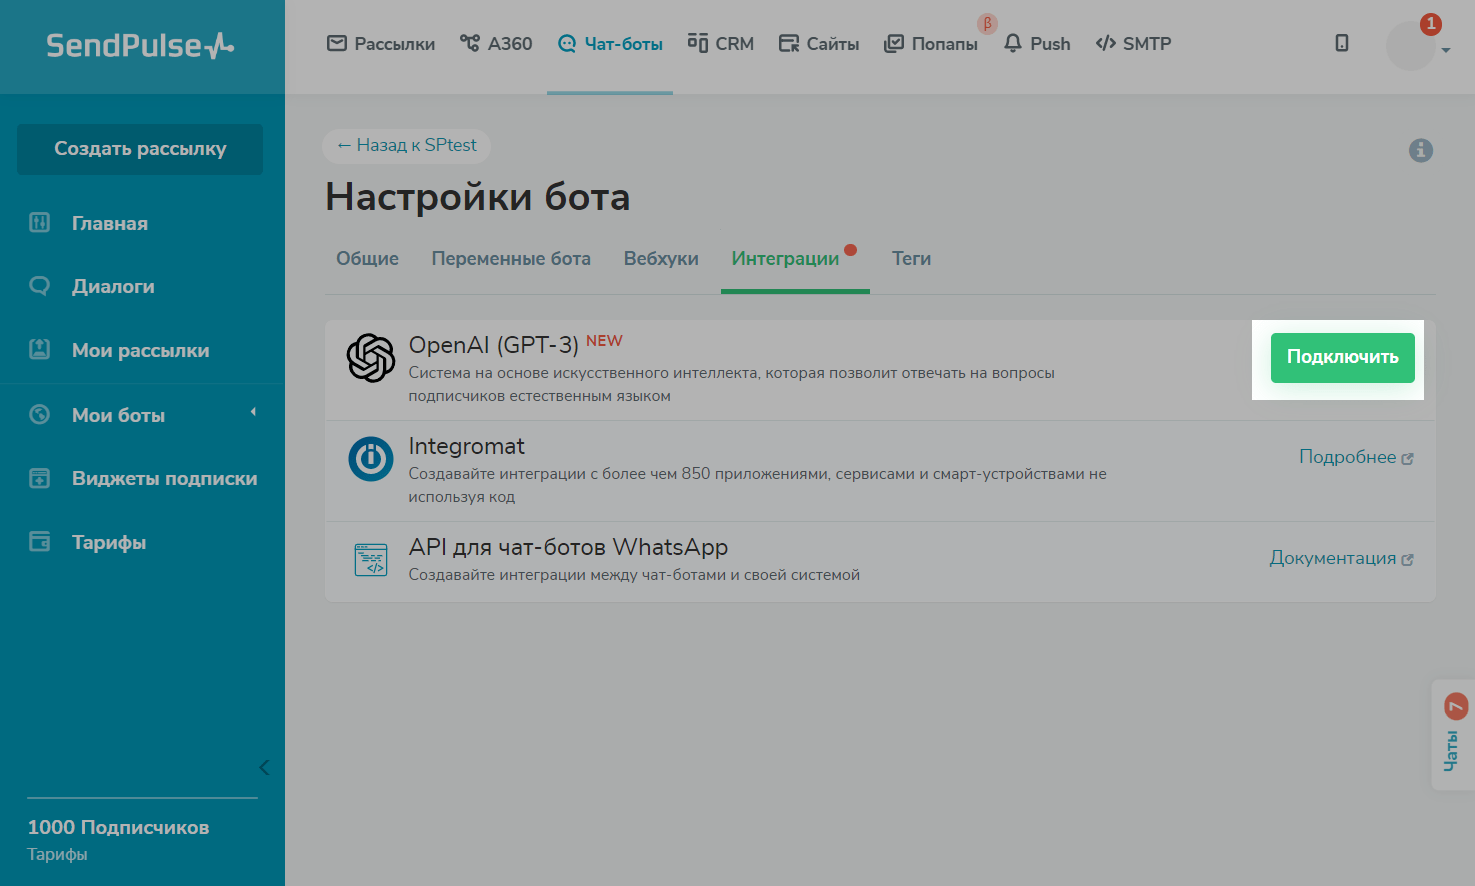1475x886 pixels.
Task: Click the Главная sidebar icon
Action: [x=40, y=223]
